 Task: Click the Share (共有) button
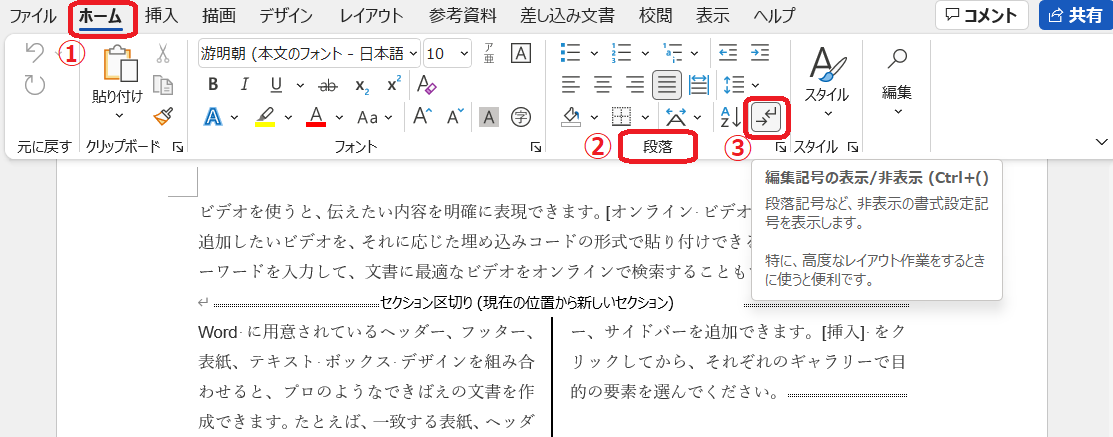coord(1075,15)
